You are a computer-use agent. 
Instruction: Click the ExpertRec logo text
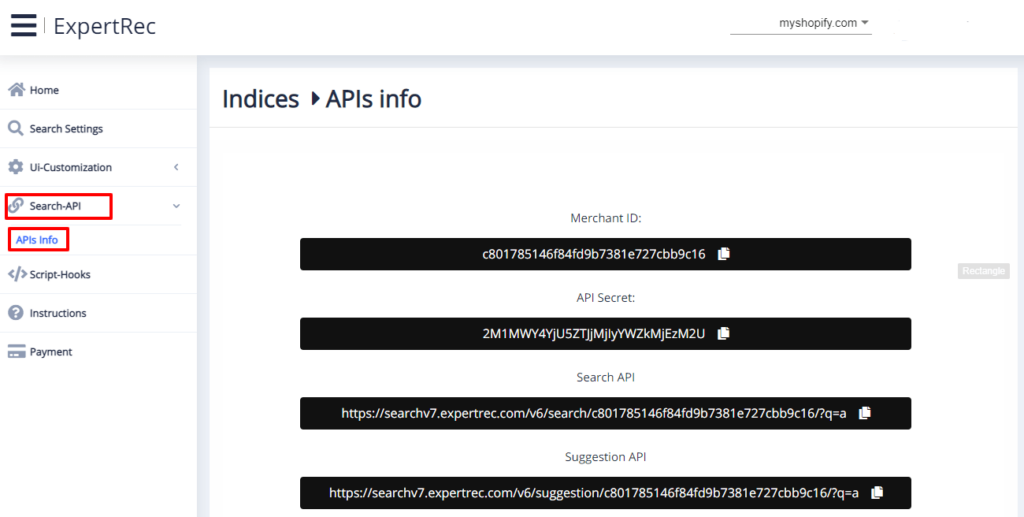[x=104, y=26]
